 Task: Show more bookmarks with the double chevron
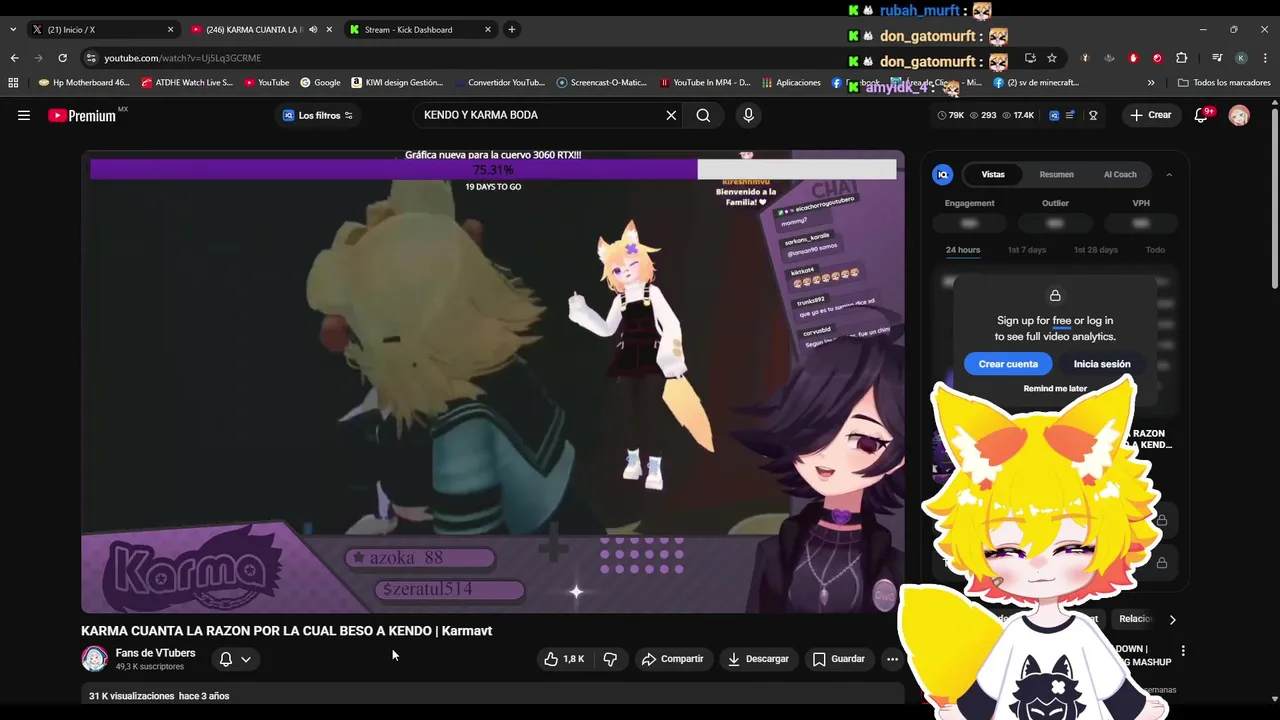tap(1151, 83)
